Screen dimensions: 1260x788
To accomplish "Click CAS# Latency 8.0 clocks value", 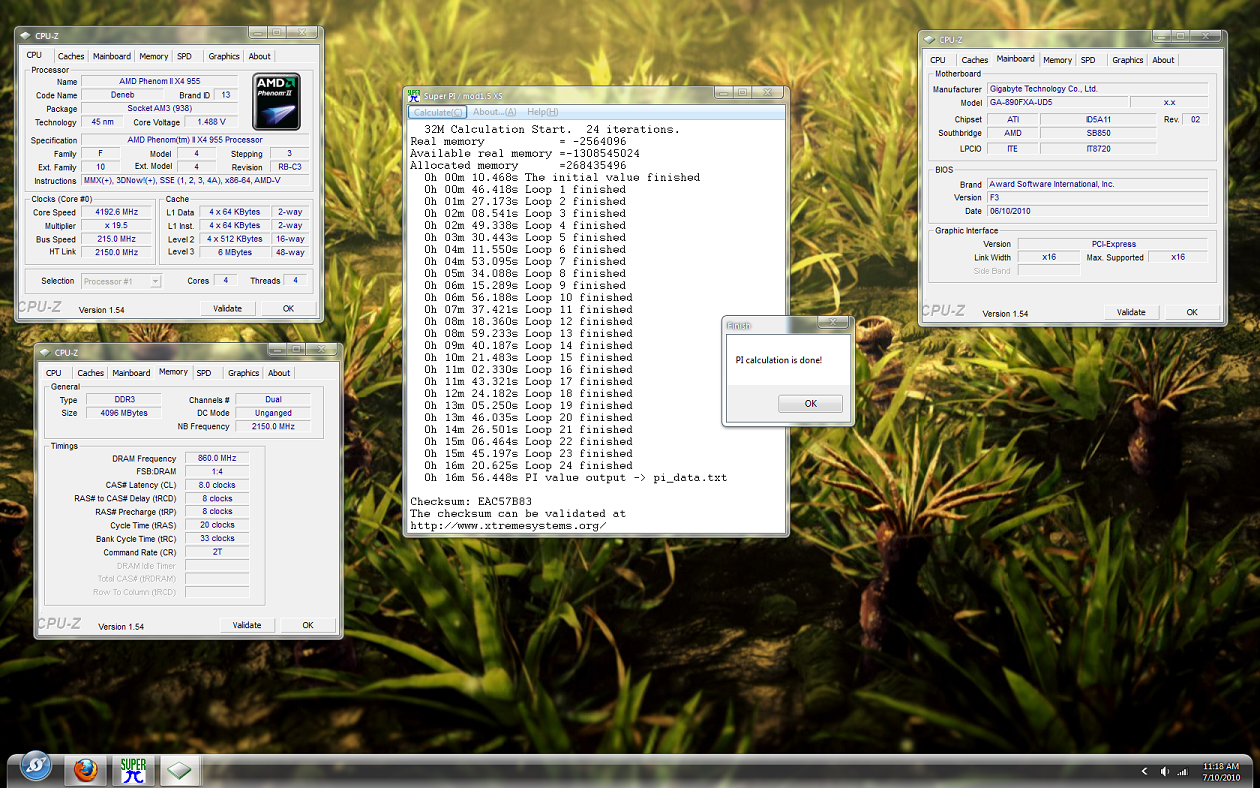I will [215, 485].
